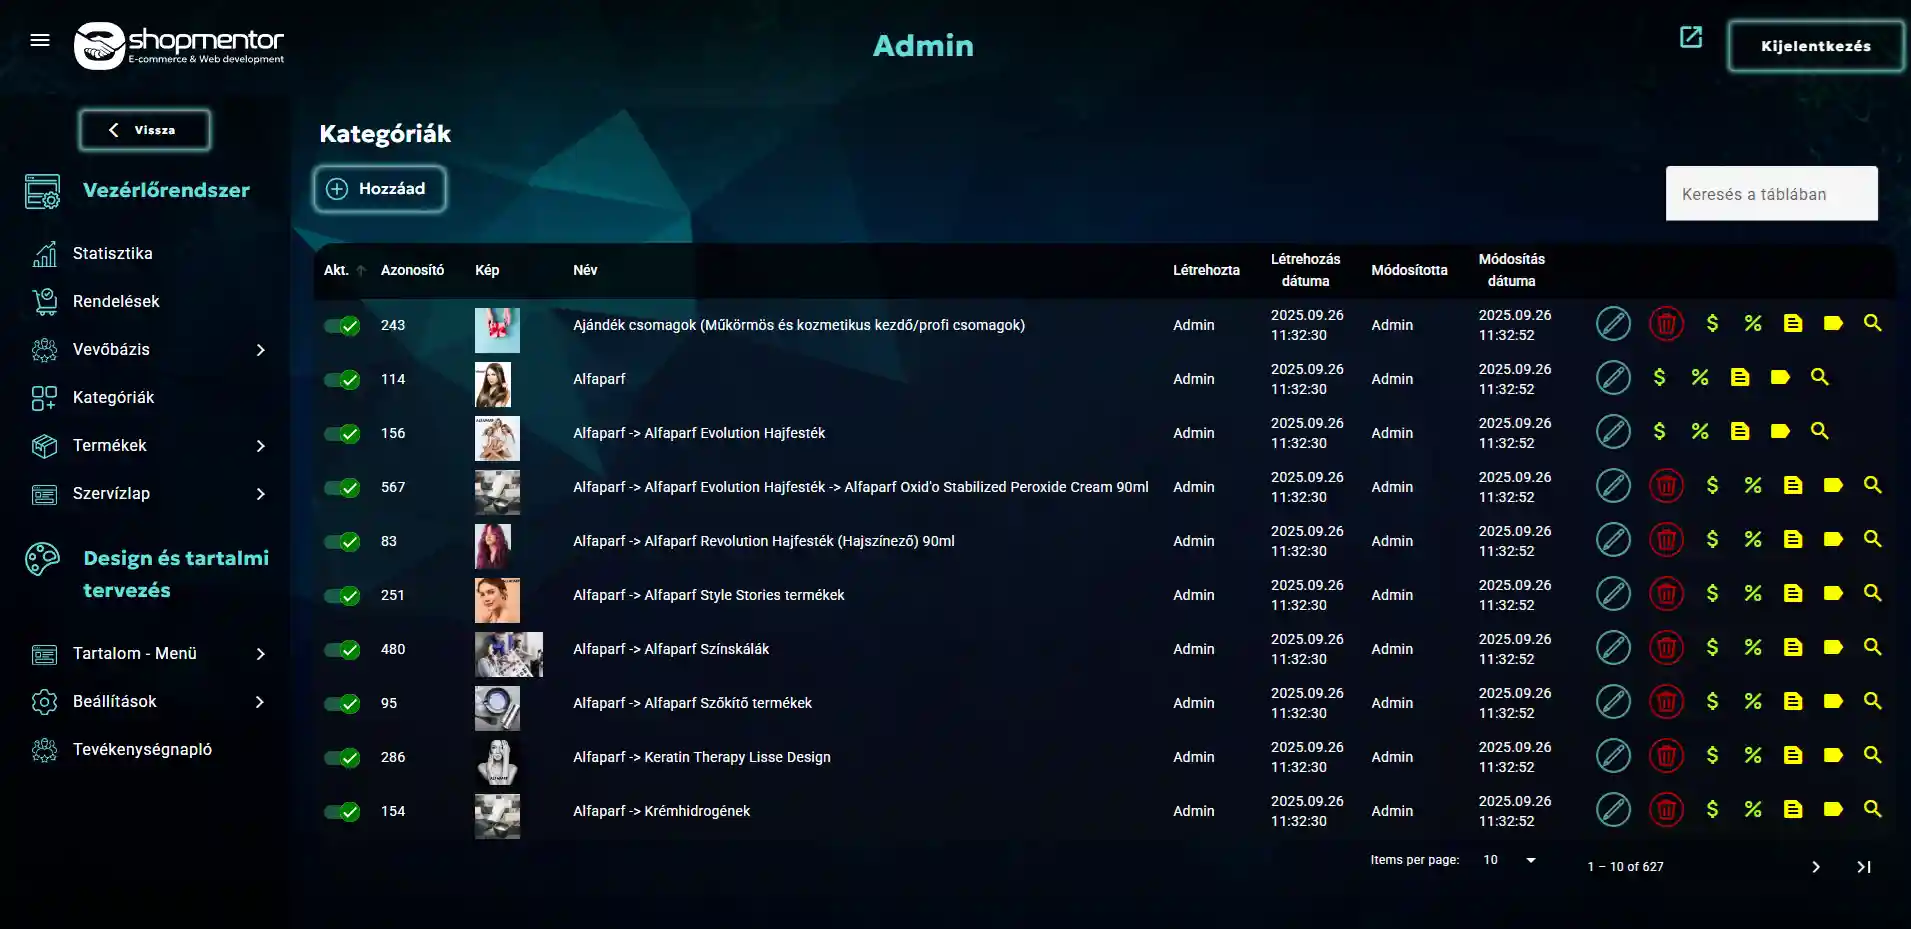1911x929 pixels.
Task: Click the edit pencil icon for category 243
Action: tap(1612, 324)
